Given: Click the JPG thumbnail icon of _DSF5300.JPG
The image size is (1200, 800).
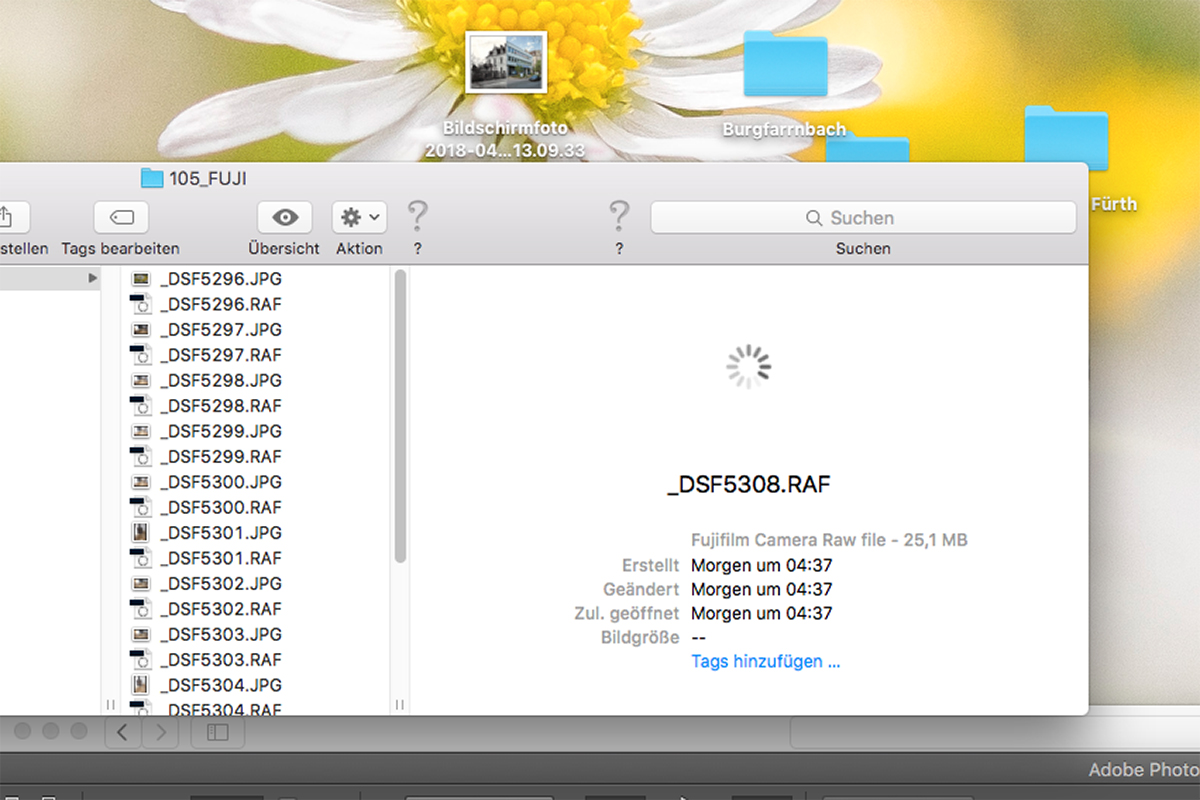Looking at the screenshot, I should coord(141,482).
